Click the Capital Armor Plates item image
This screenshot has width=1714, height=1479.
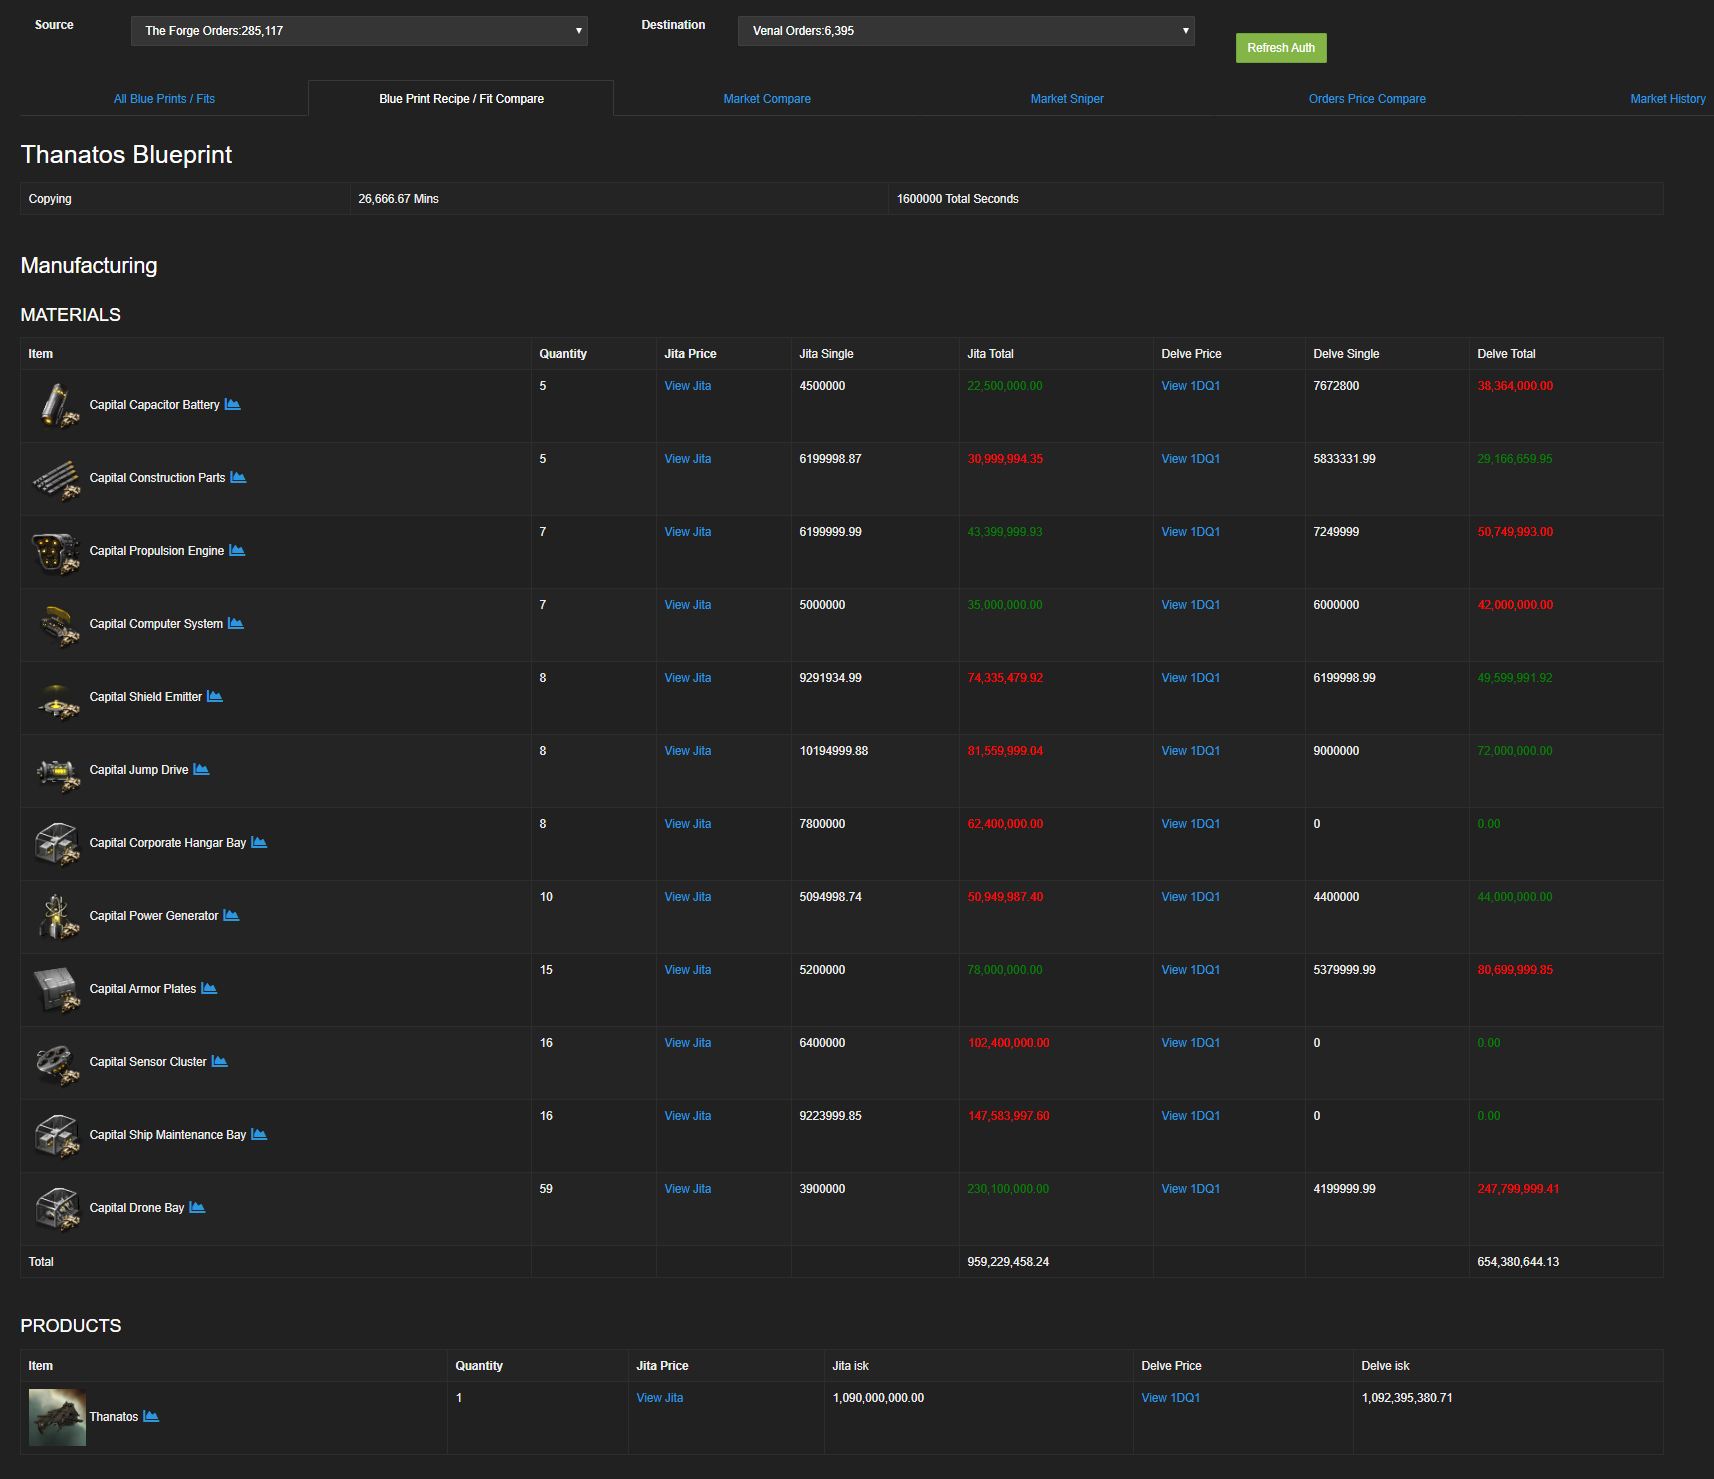[58, 989]
